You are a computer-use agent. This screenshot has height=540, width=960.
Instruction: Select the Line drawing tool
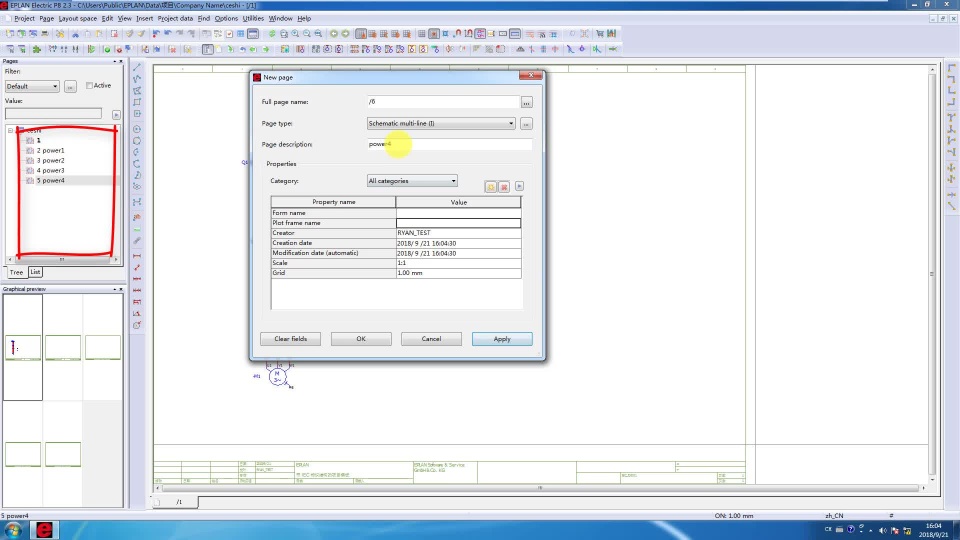tap(137, 67)
